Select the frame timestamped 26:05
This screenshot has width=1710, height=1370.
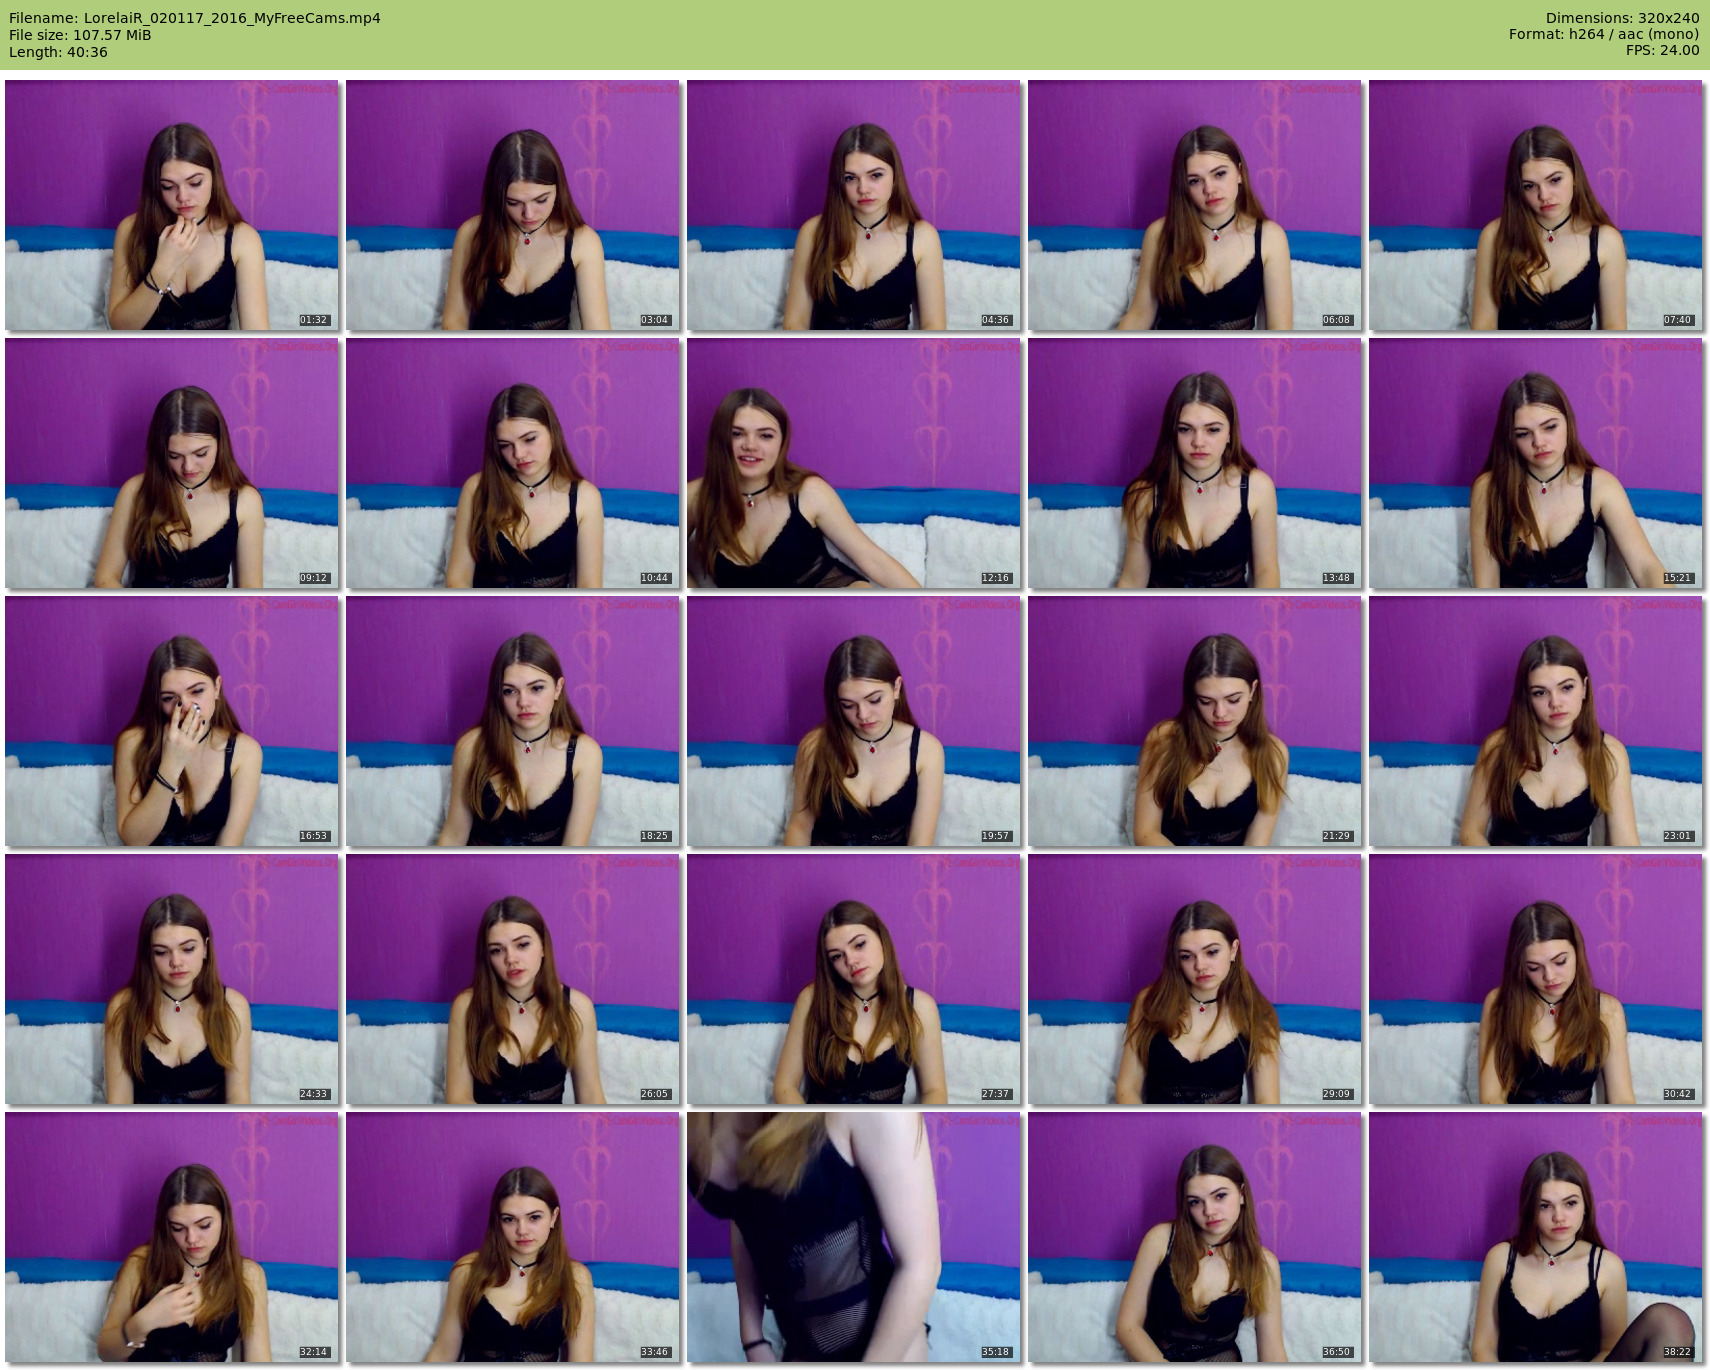click(x=512, y=979)
